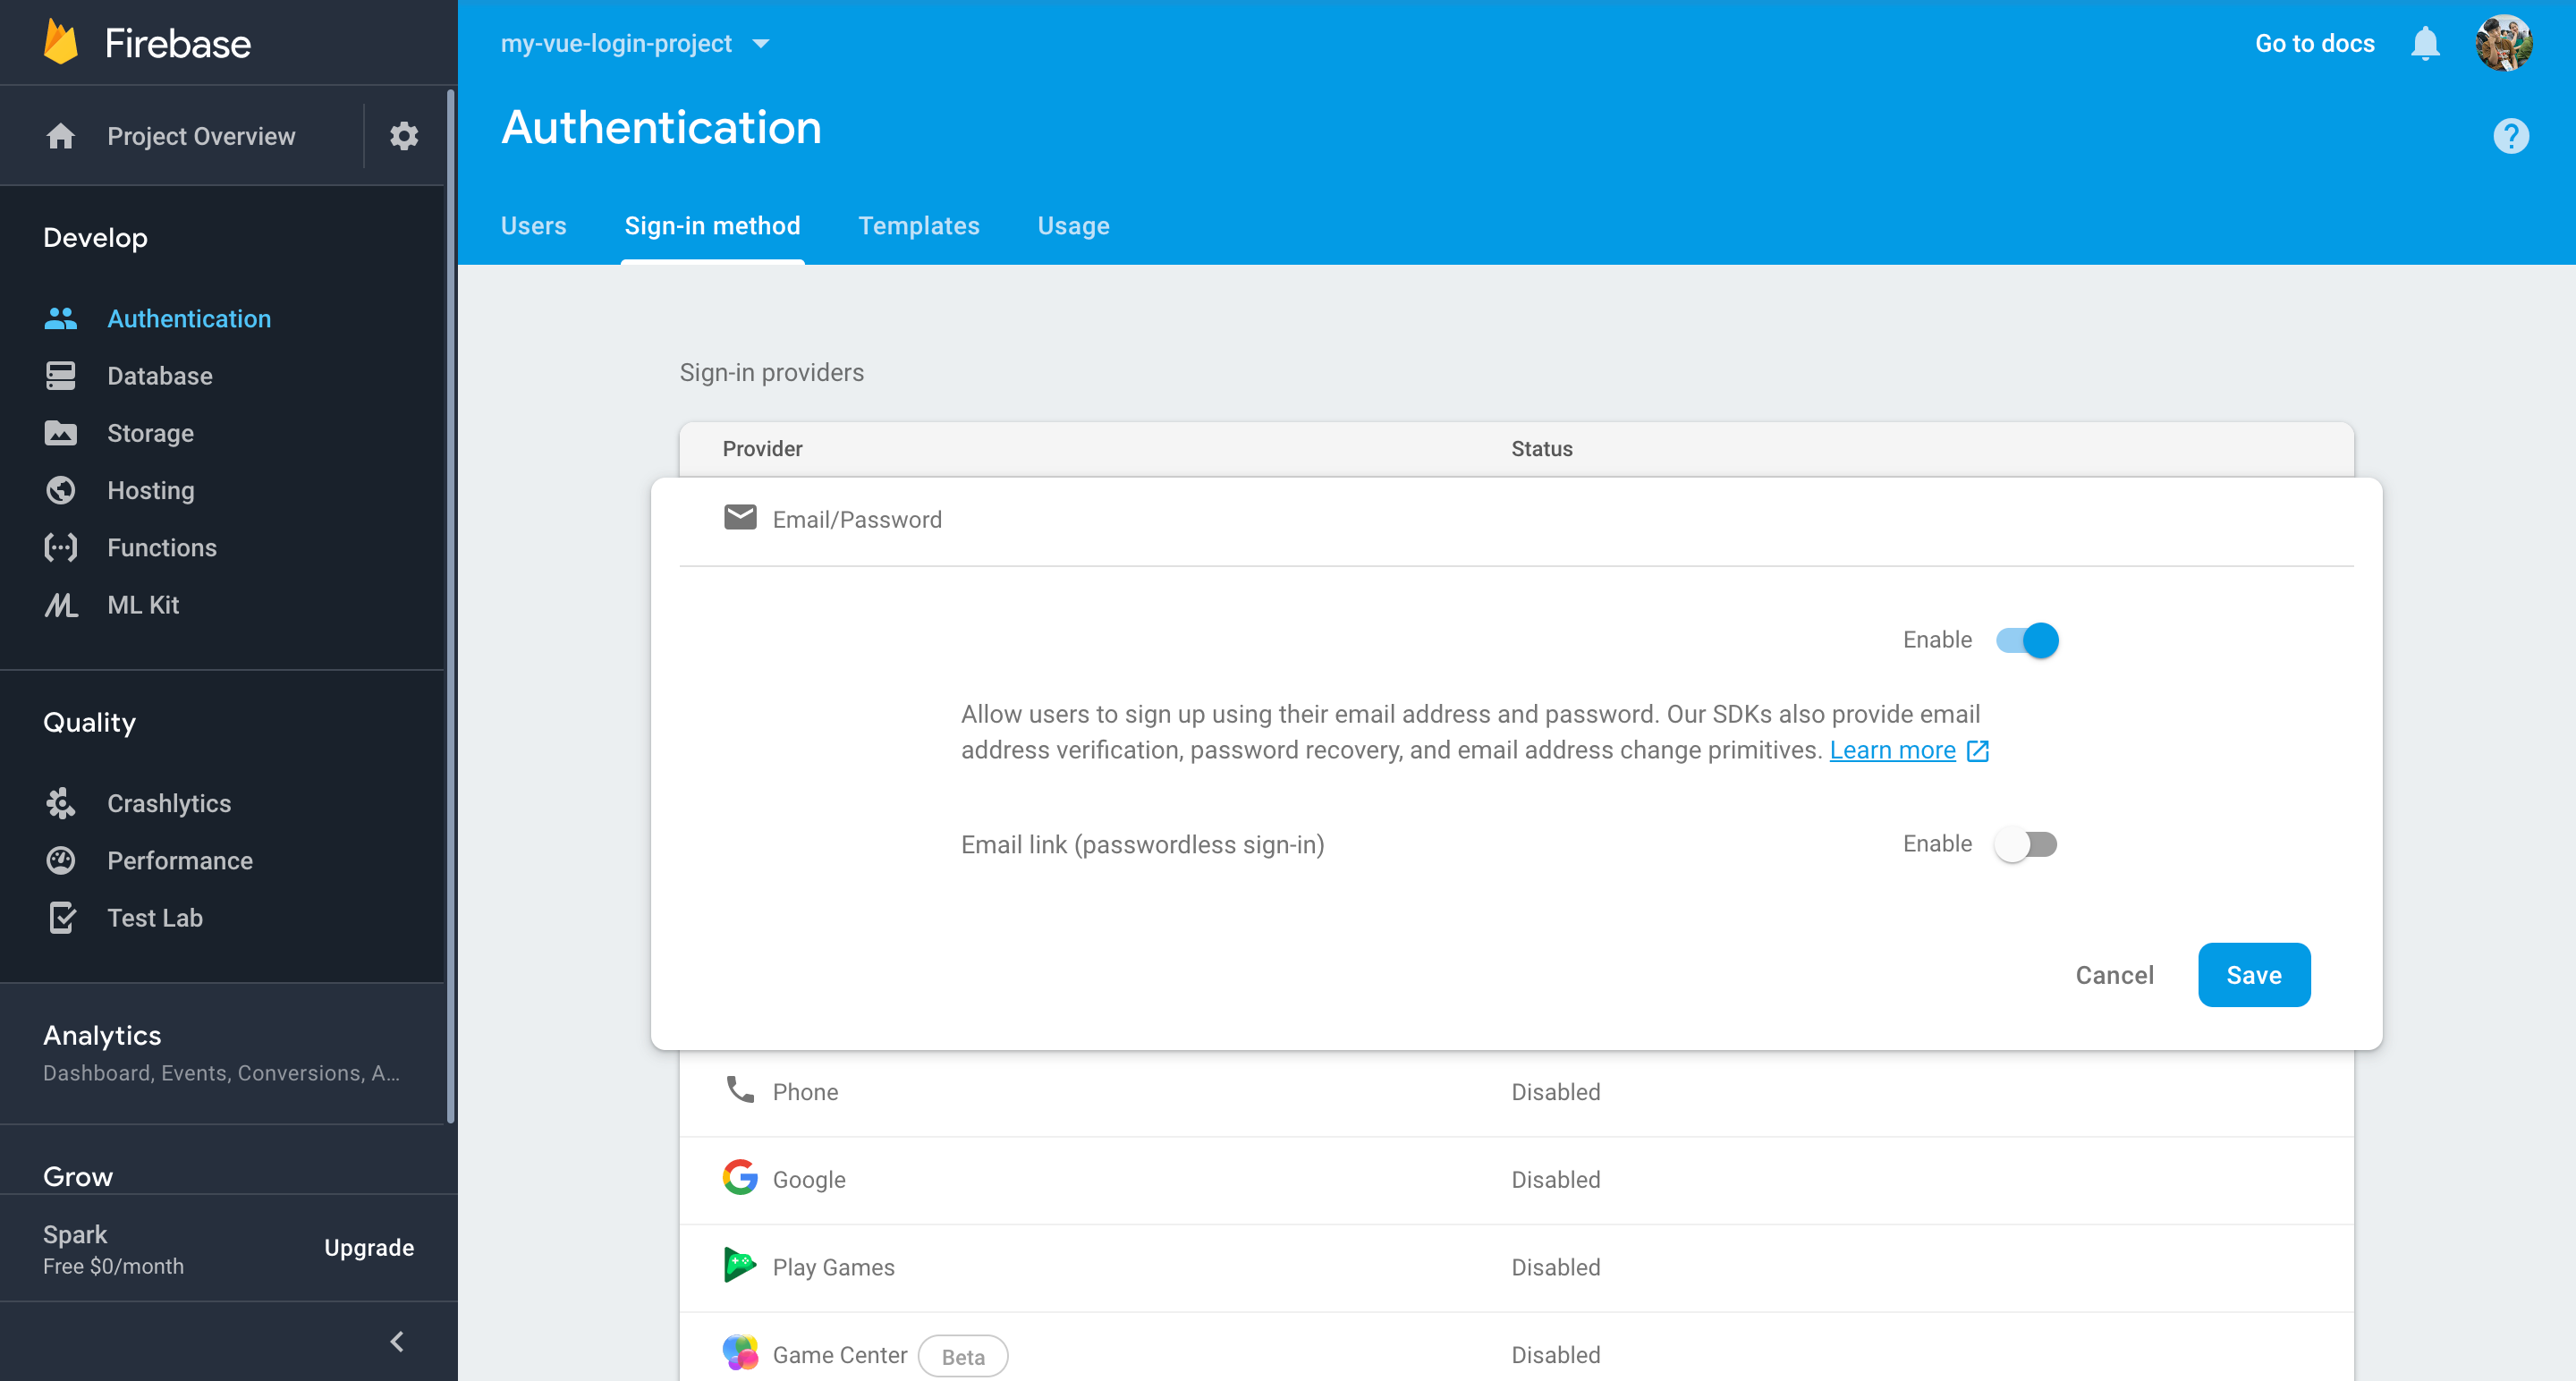Open the Performance monitoring section

tap(179, 860)
